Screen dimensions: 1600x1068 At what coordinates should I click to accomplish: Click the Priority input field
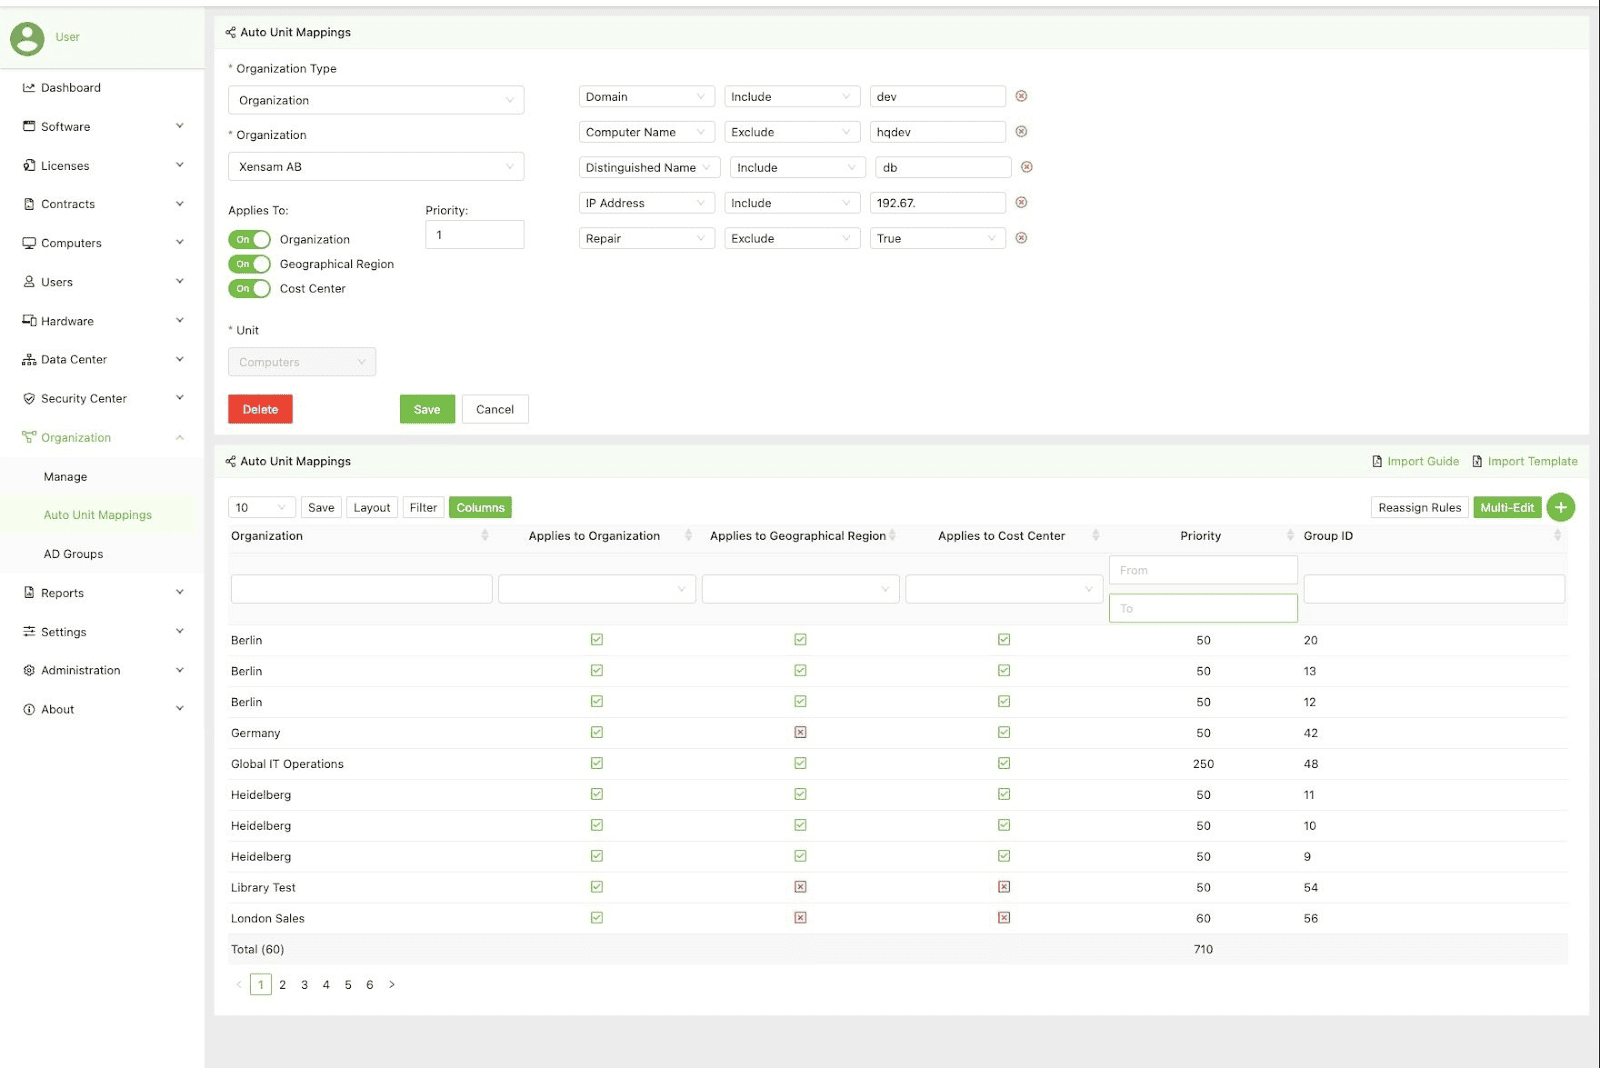pyautogui.click(x=474, y=235)
